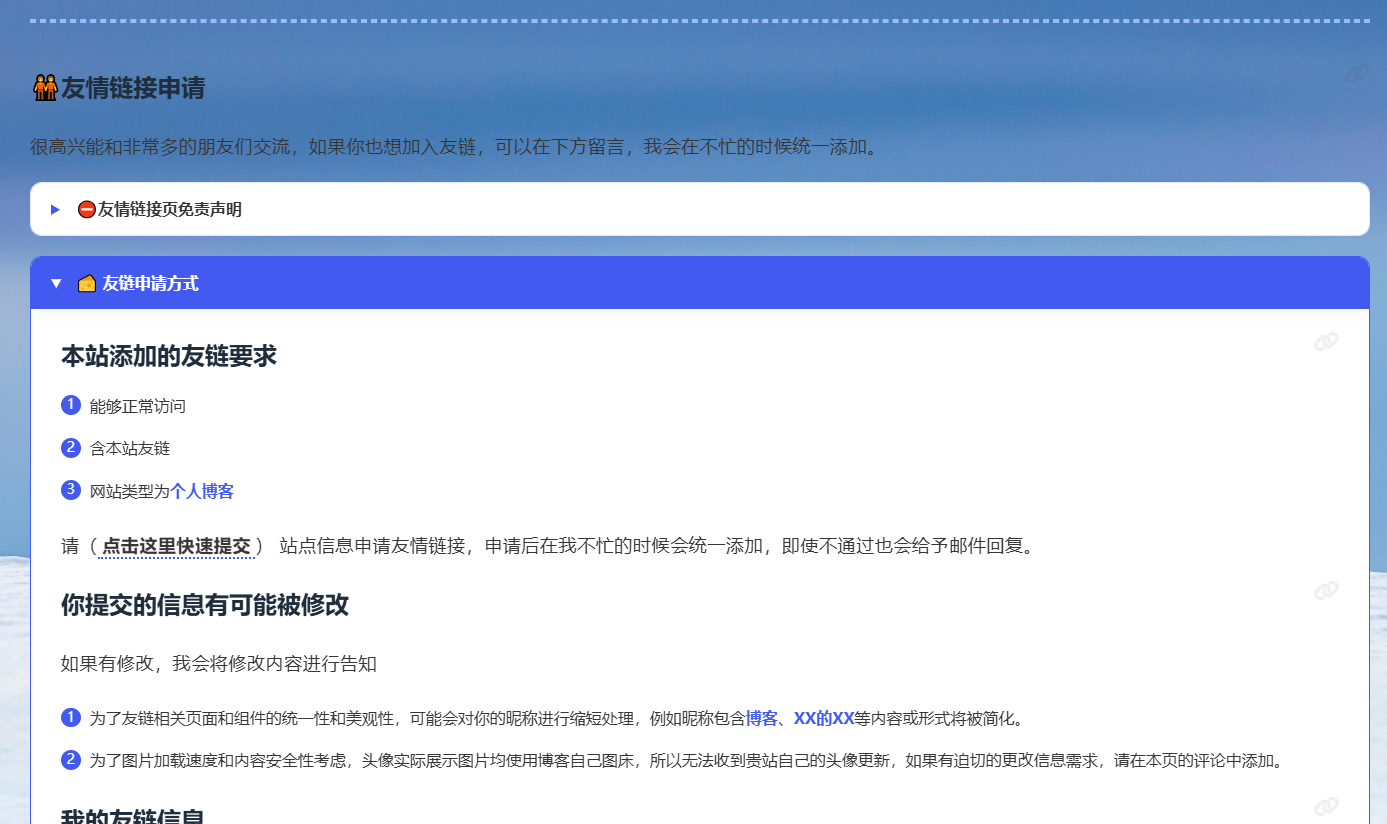Click number 3 badge beside 网站类型为

coord(71,490)
